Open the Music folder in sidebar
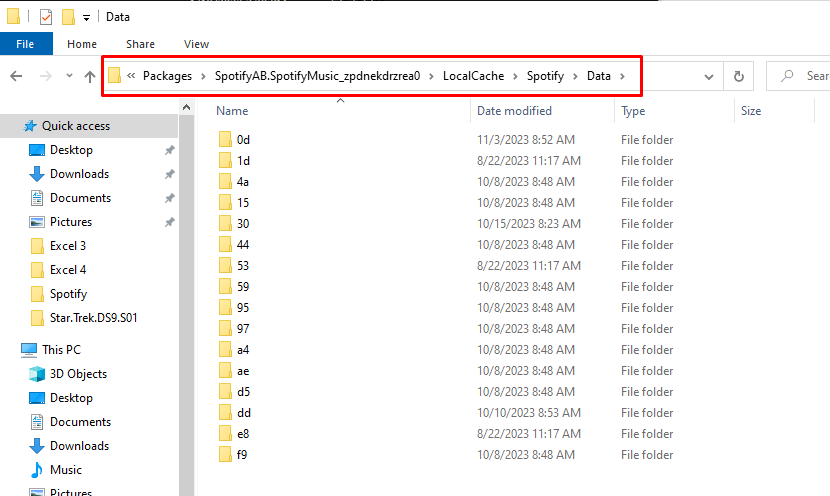The image size is (830, 496). (66, 470)
